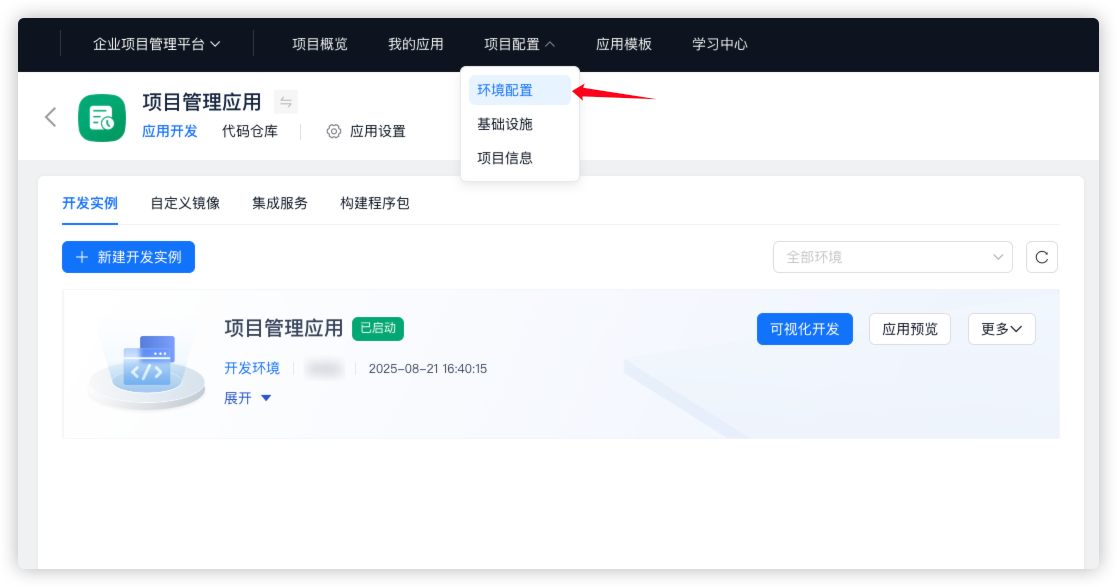Expand the 更多 actions dropdown
Viewport: 1117px width, 587px height.
pos(1001,329)
